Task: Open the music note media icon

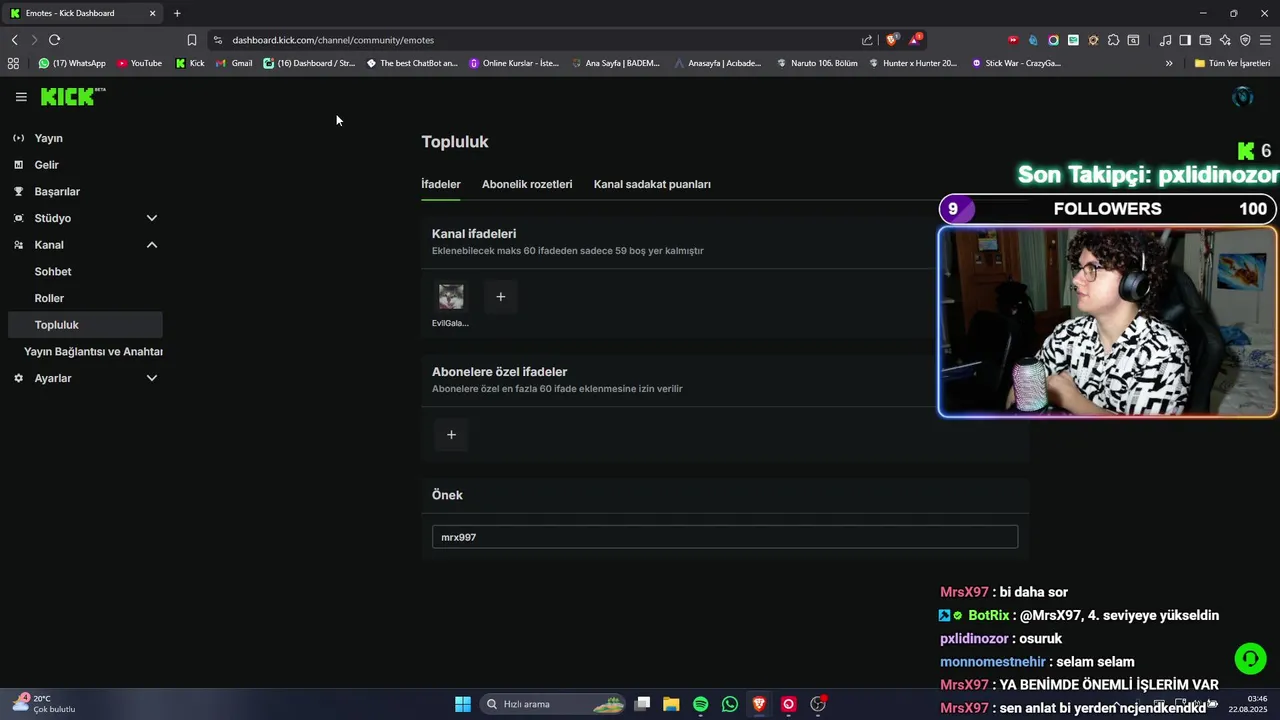Action: 1165,40
